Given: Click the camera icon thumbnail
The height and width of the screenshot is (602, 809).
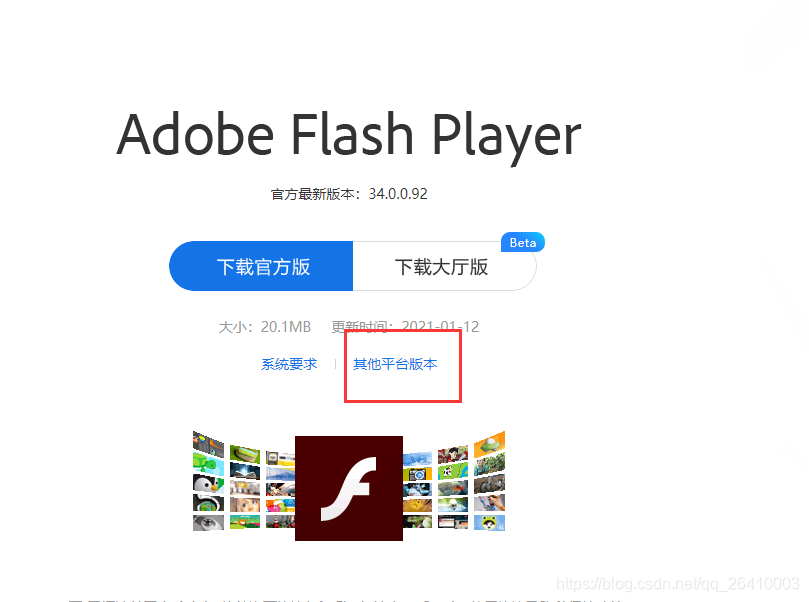Looking at the screenshot, I should tap(417, 474).
